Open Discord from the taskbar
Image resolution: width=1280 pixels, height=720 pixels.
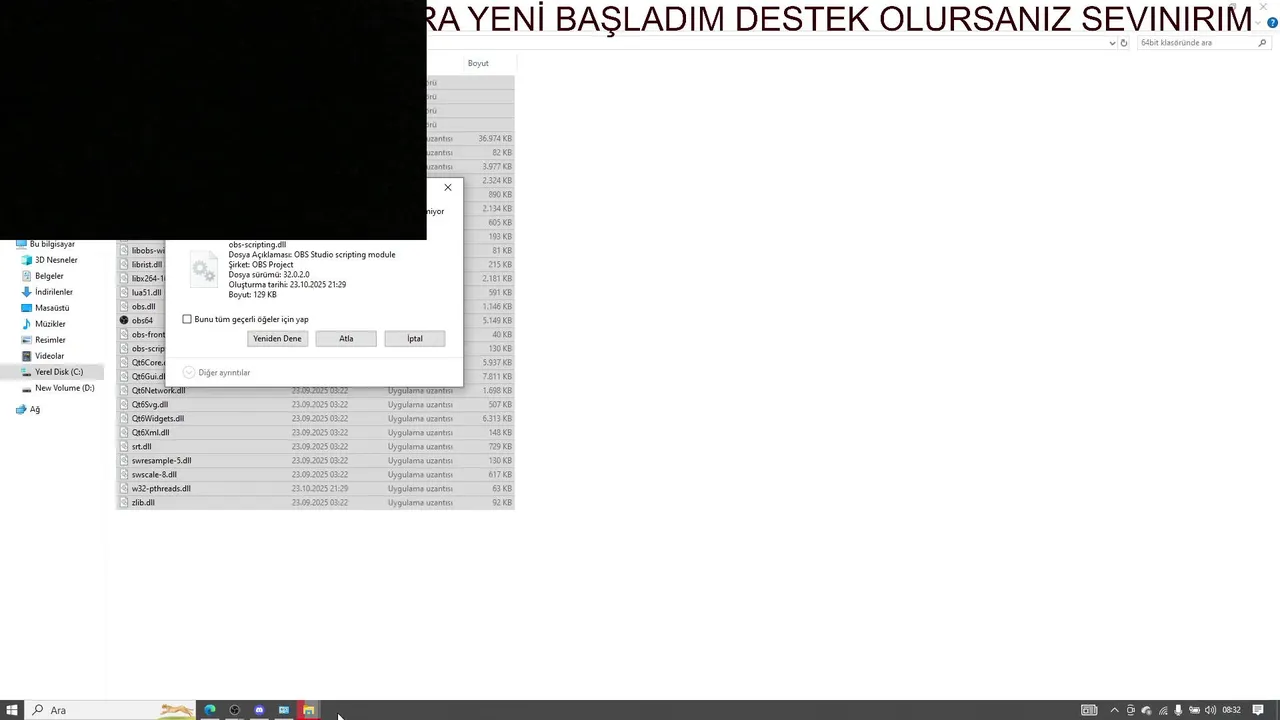pyautogui.click(x=260, y=710)
